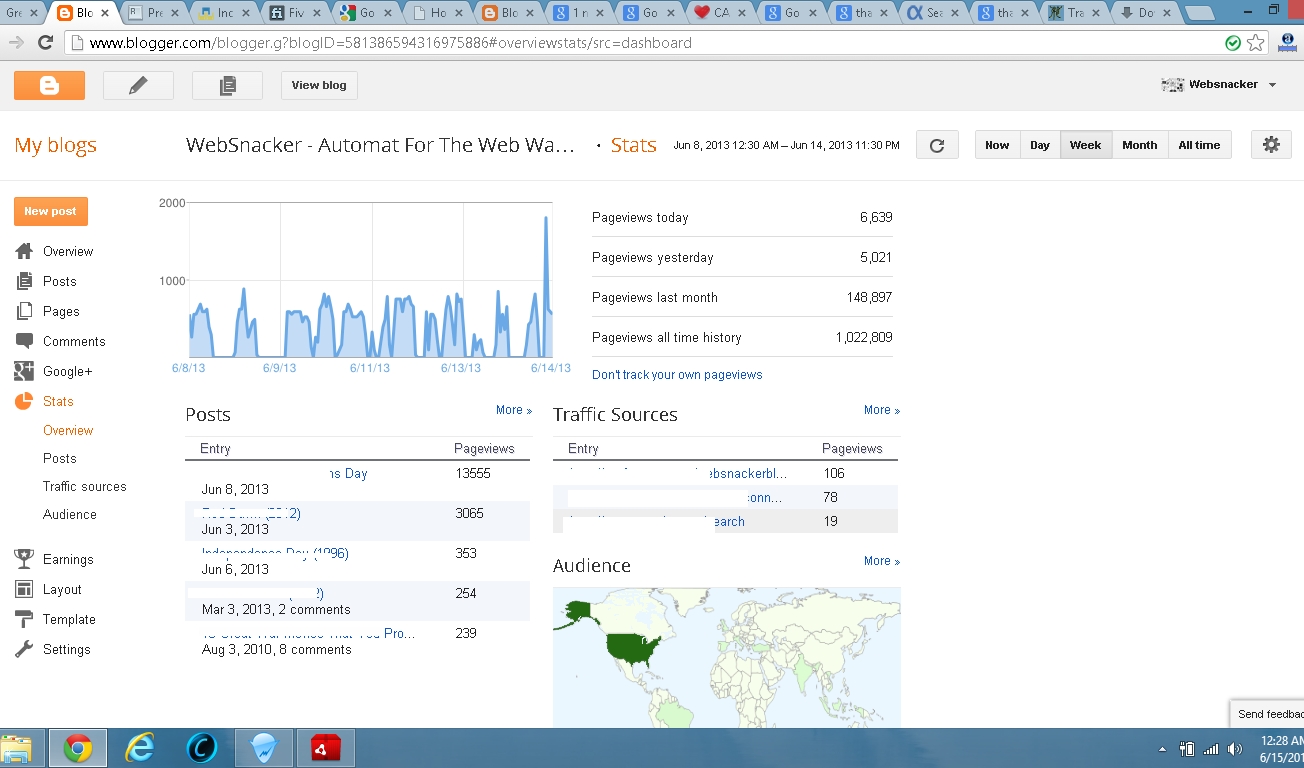Open the Websnacker account dropdown
This screenshot has height=768, width=1304.
(x=1219, y=85)
